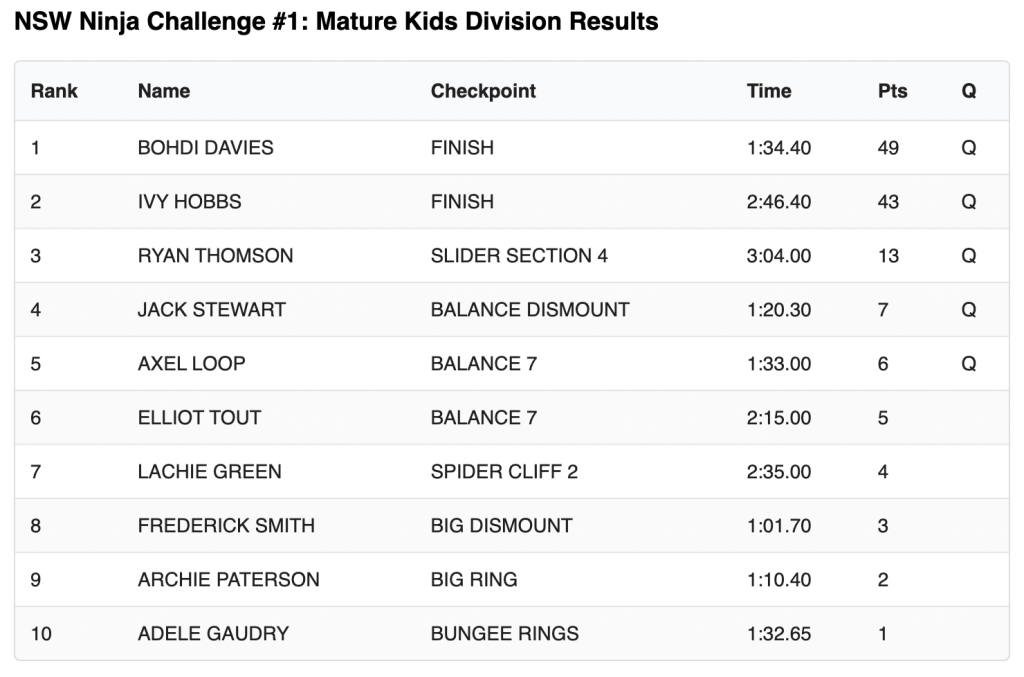The width and height of the screenshot is (1024, 677).
Task: Click the Rank column header
Action: tap(54, 91)
